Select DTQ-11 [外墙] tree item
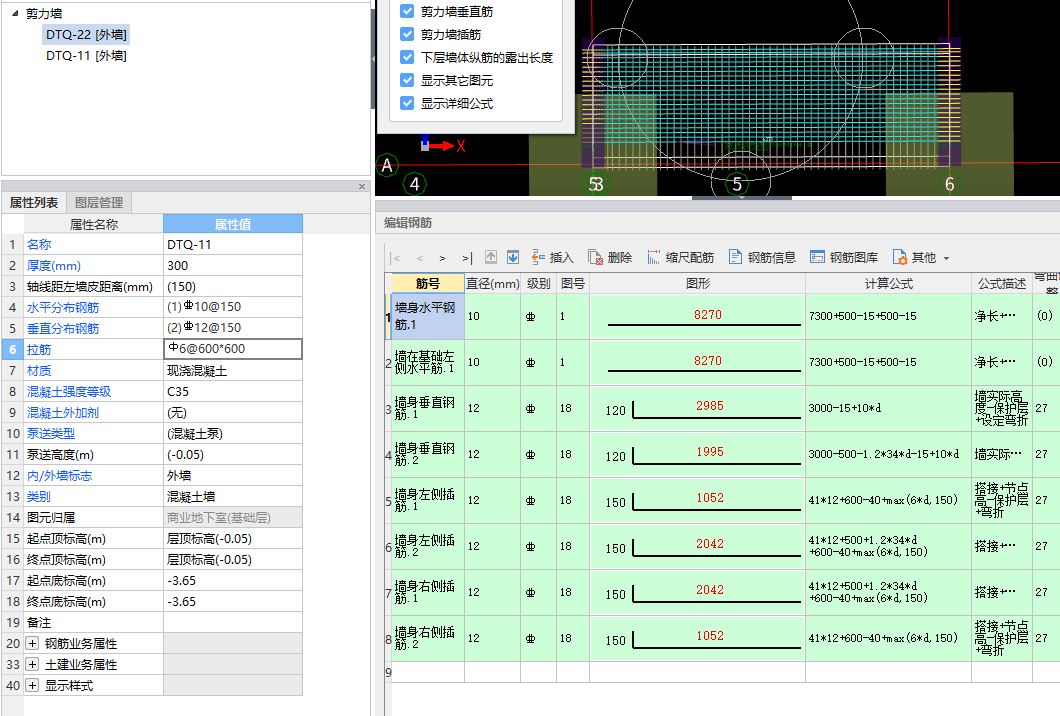The height and width of the screenshot is (716, 1060). pos(86,55)
